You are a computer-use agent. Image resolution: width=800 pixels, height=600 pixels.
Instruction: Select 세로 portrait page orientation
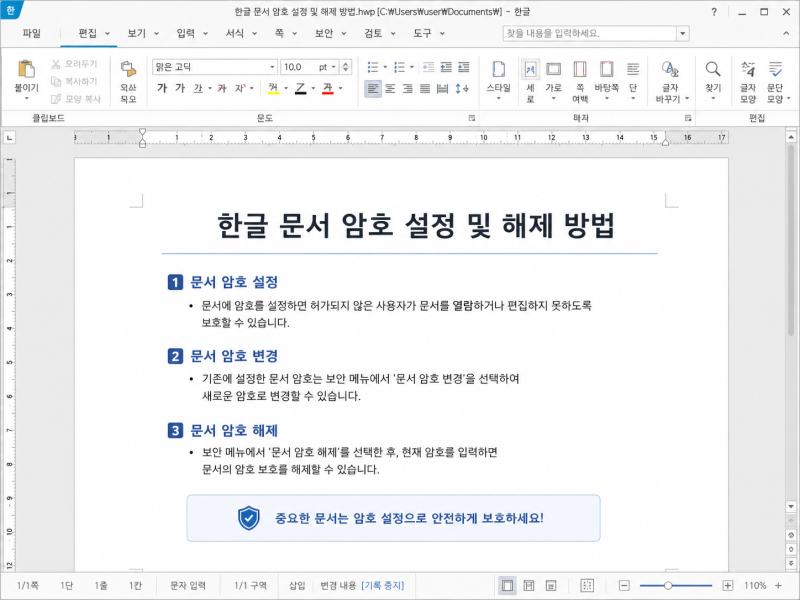coord(531,81)
